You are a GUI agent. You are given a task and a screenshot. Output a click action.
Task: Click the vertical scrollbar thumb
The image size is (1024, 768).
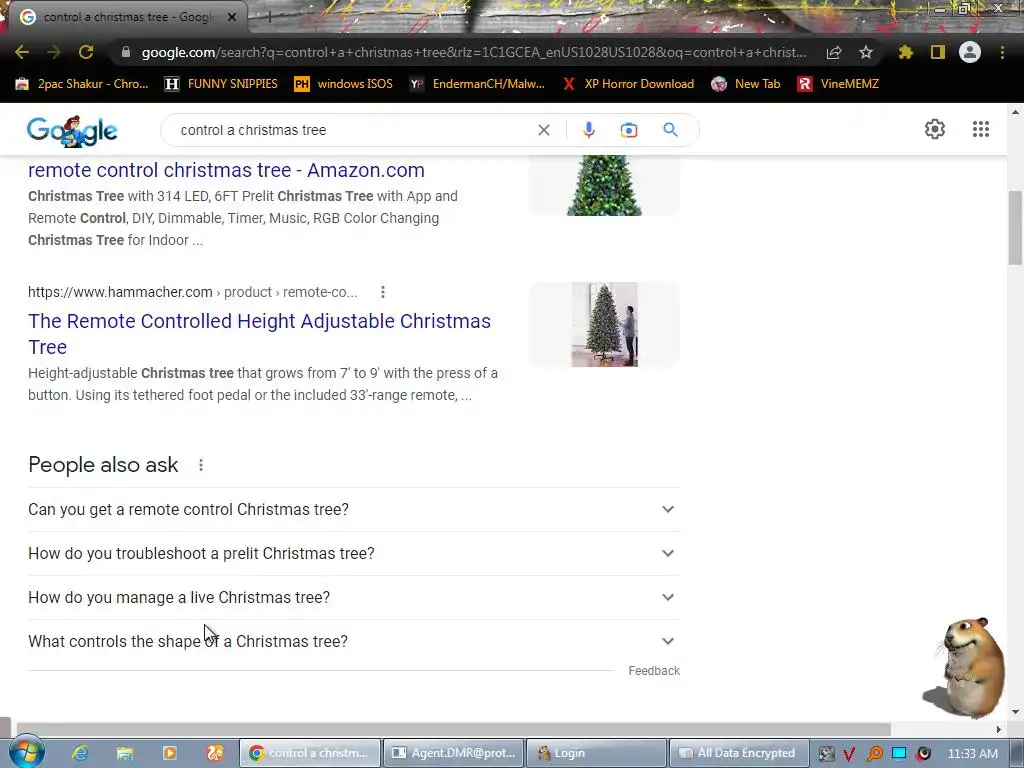click(1015, 227)
